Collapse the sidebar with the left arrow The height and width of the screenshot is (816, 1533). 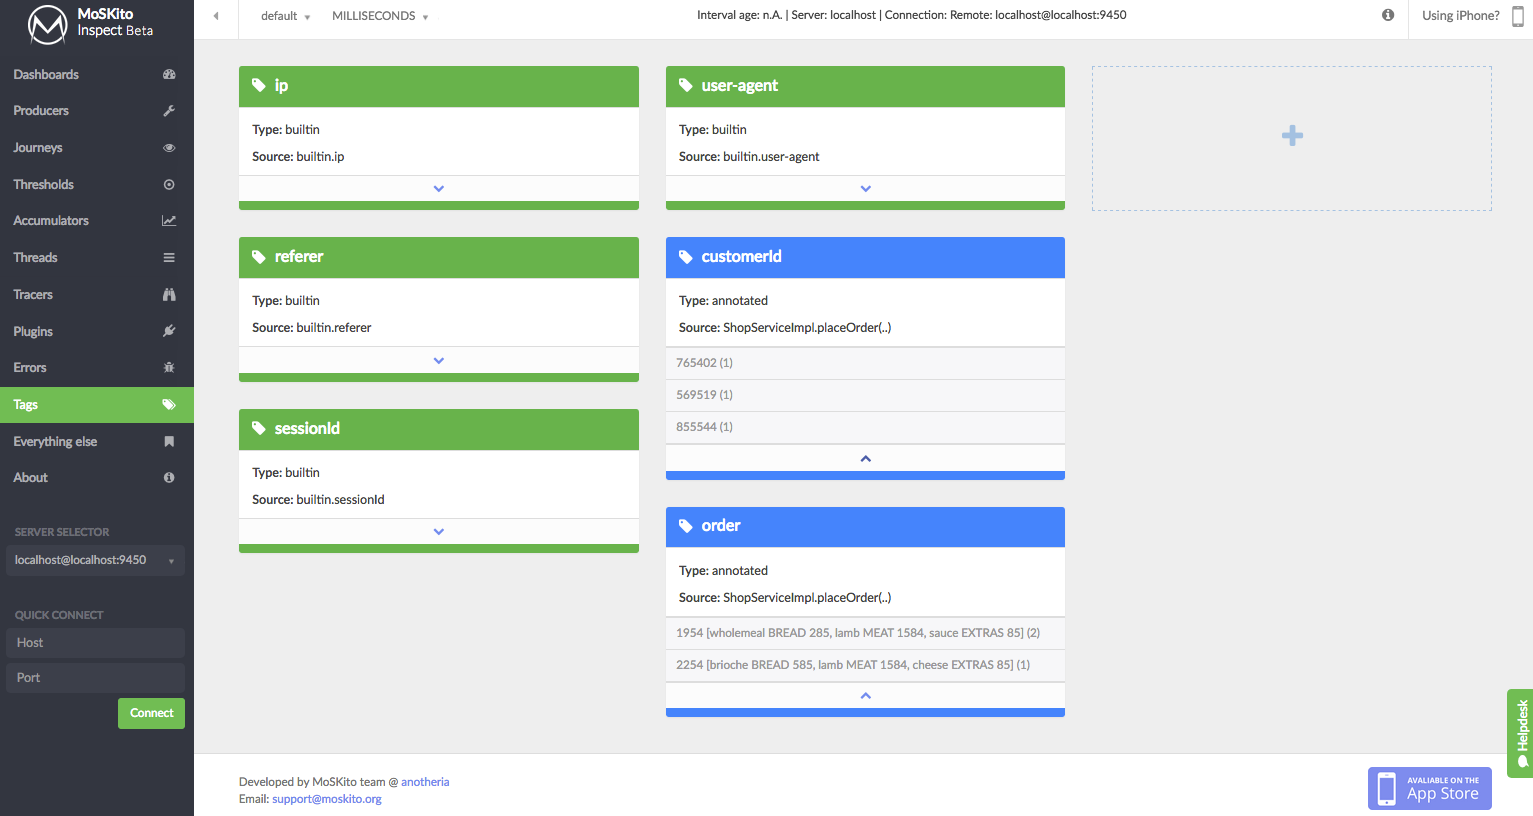pos(216,16)
